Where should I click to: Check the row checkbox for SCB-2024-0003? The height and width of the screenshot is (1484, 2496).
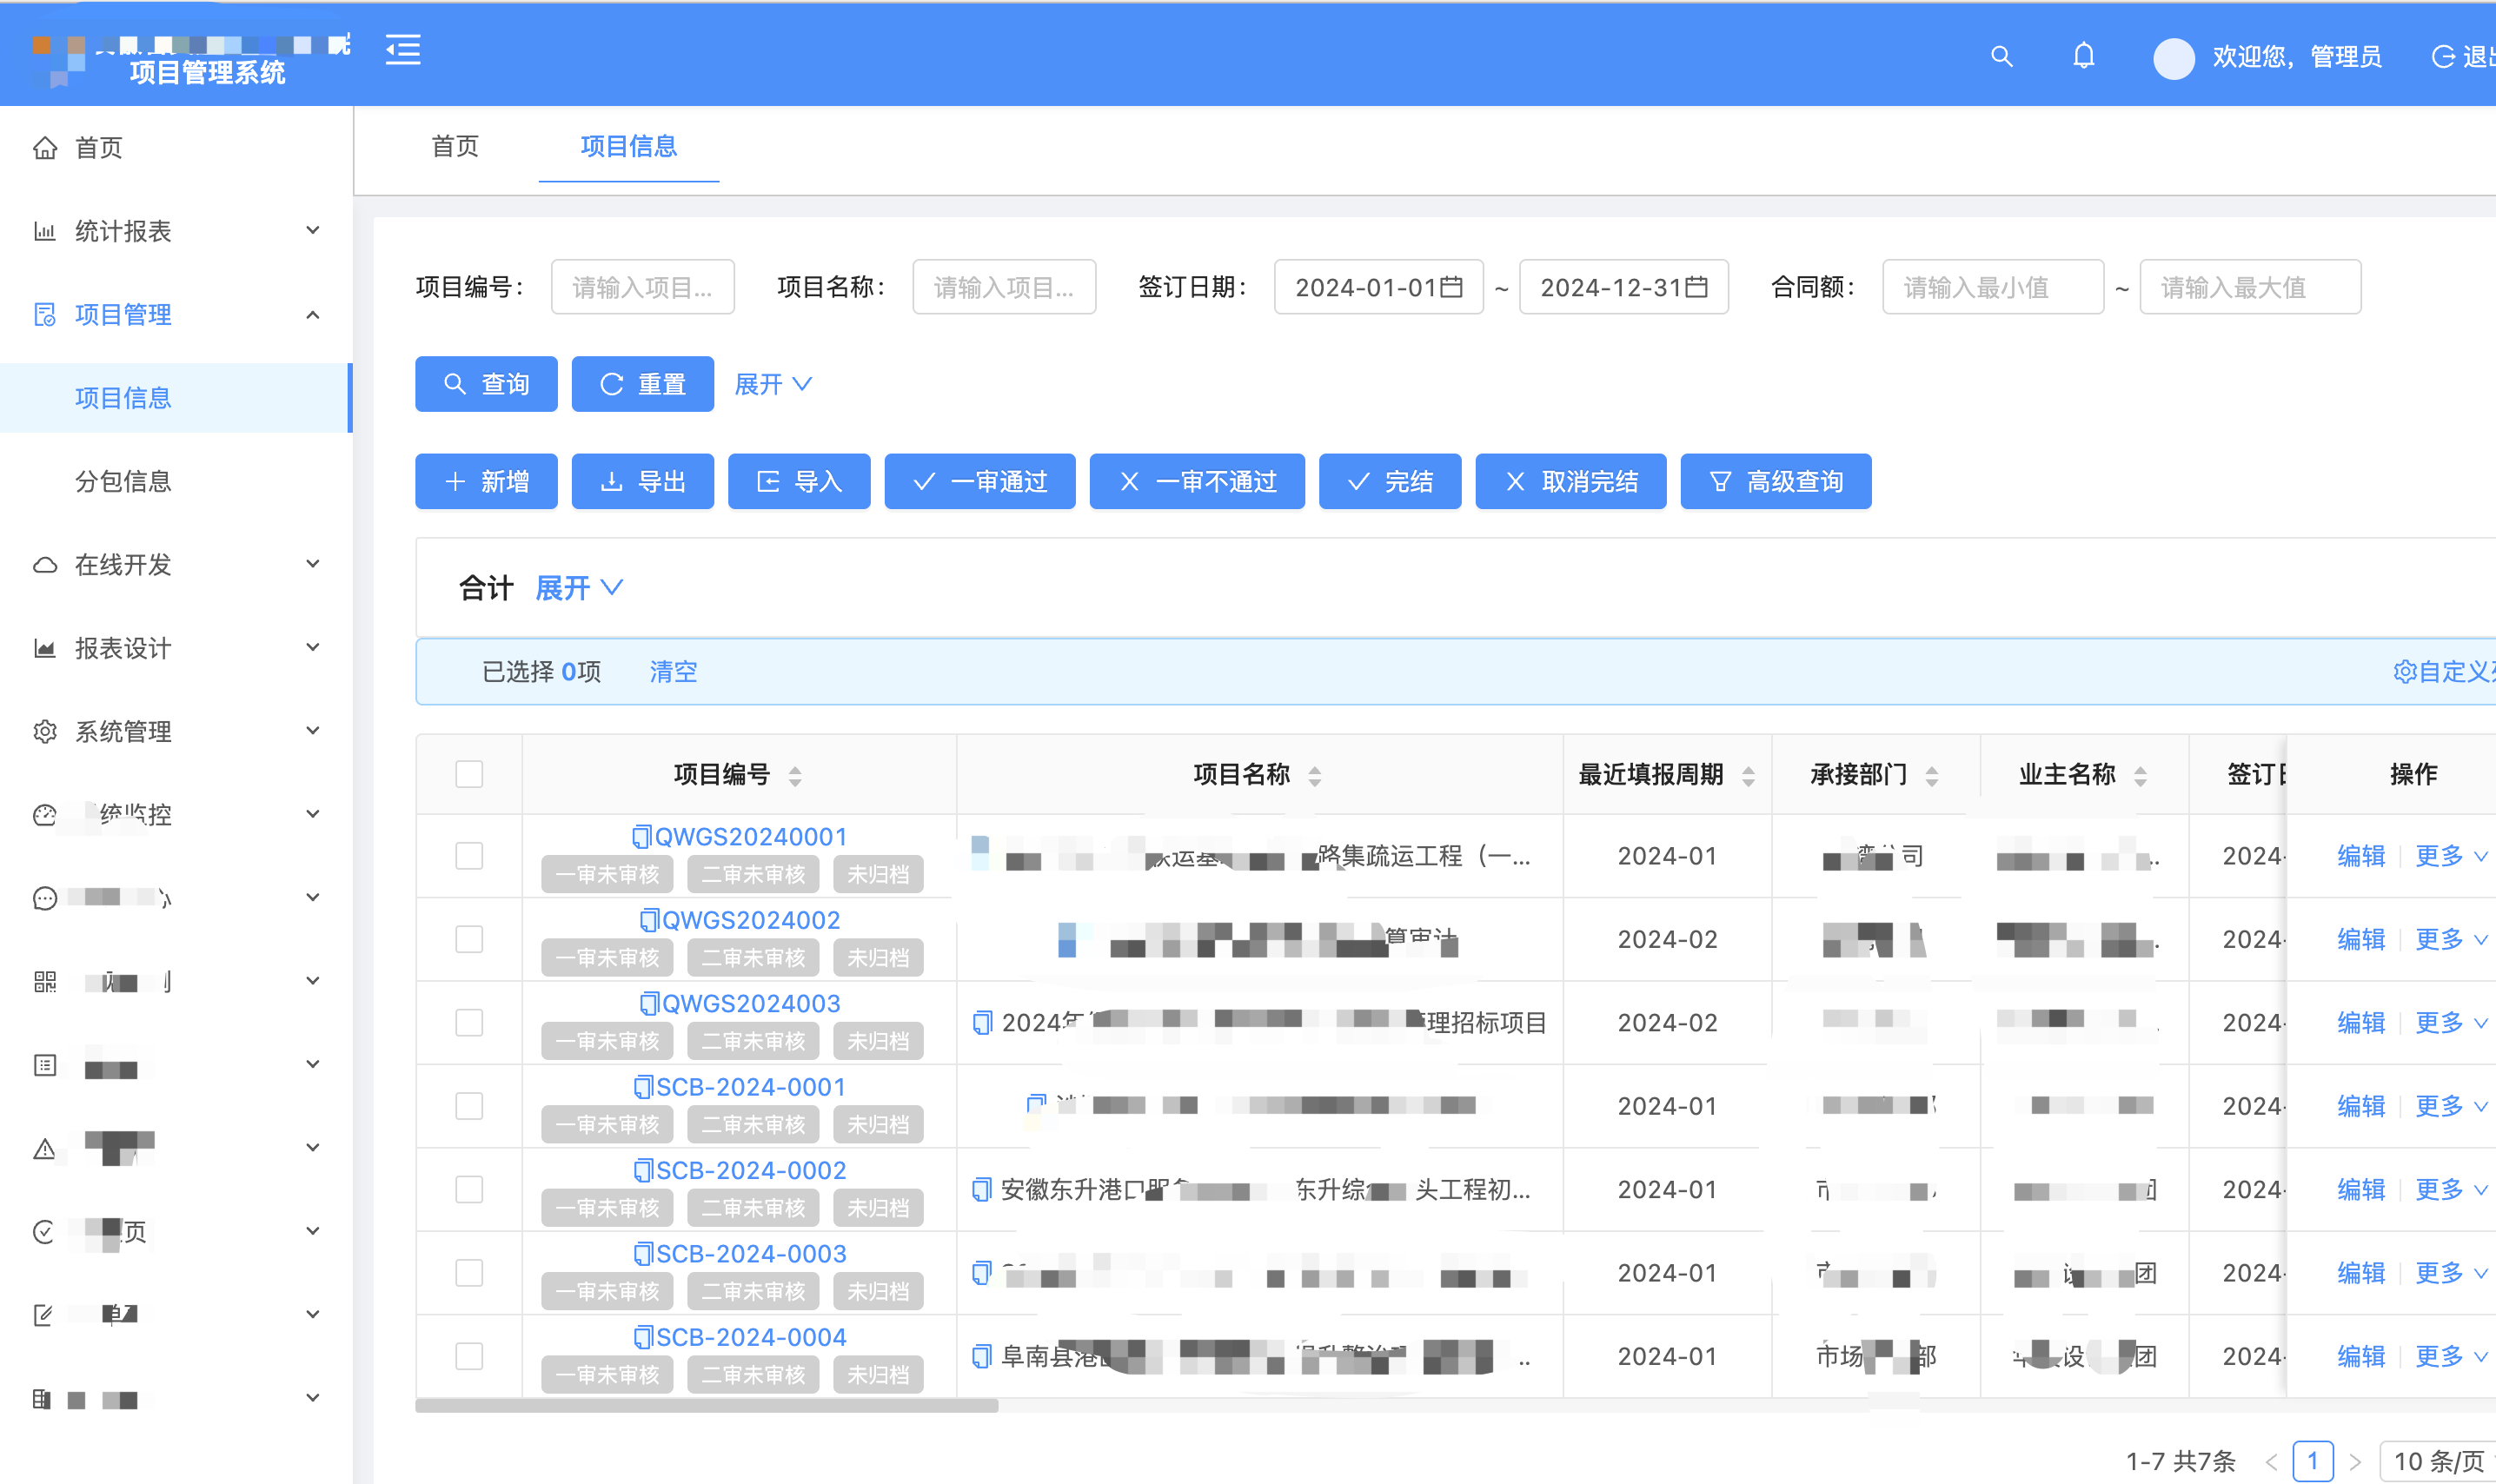tap(469, 1272)
